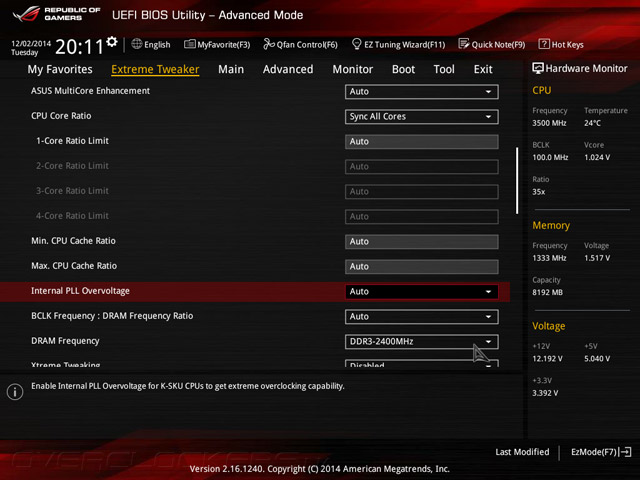Click the Min. CPU Cache Ratio field
640x480 pixels.
click(x=422, y=242)
